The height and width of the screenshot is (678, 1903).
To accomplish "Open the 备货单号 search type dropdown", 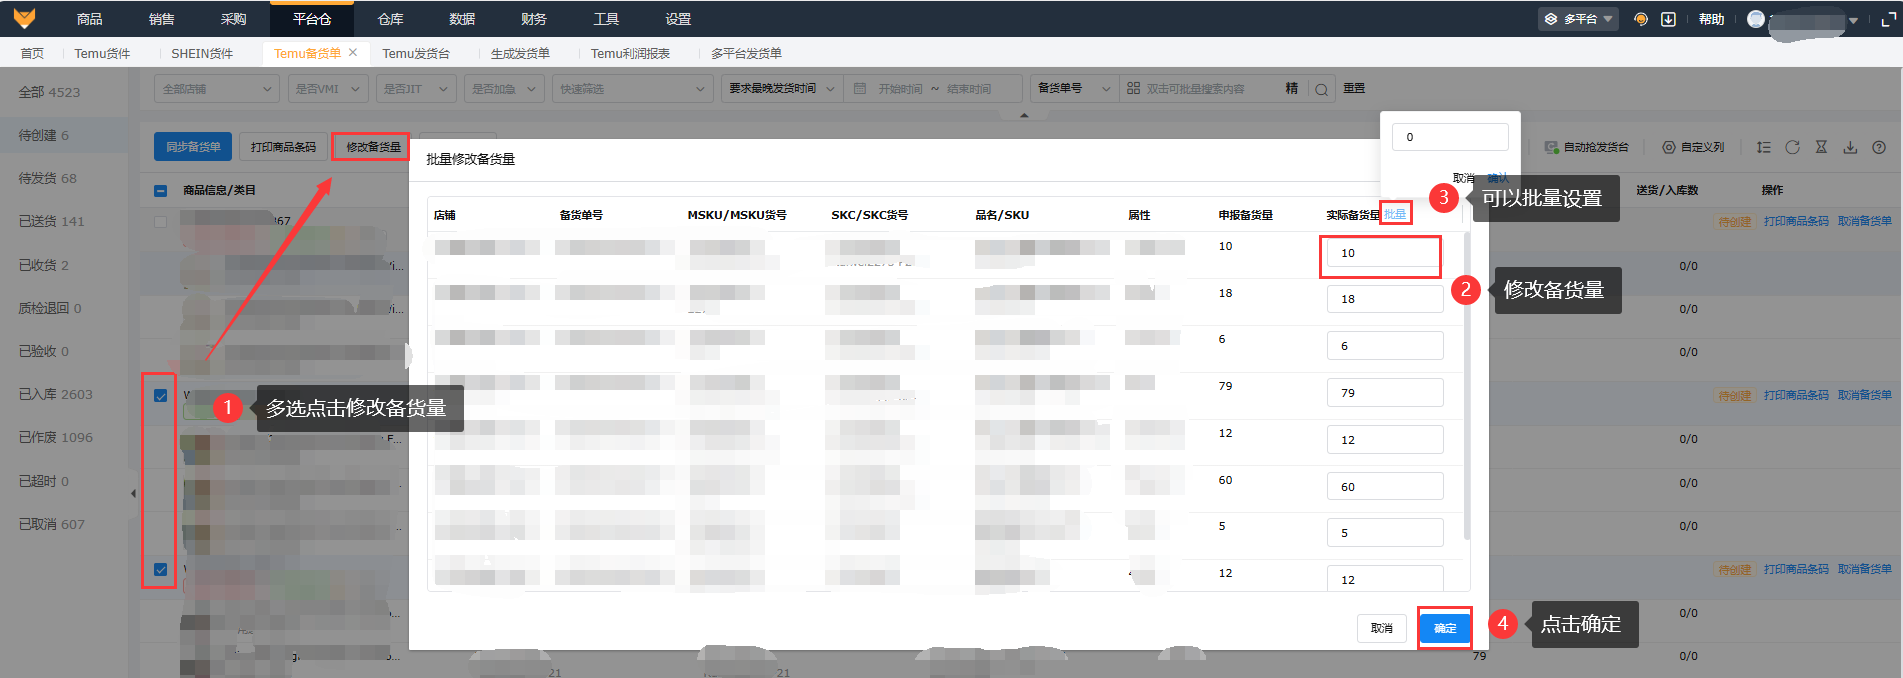I will (x=1074, y=89).
